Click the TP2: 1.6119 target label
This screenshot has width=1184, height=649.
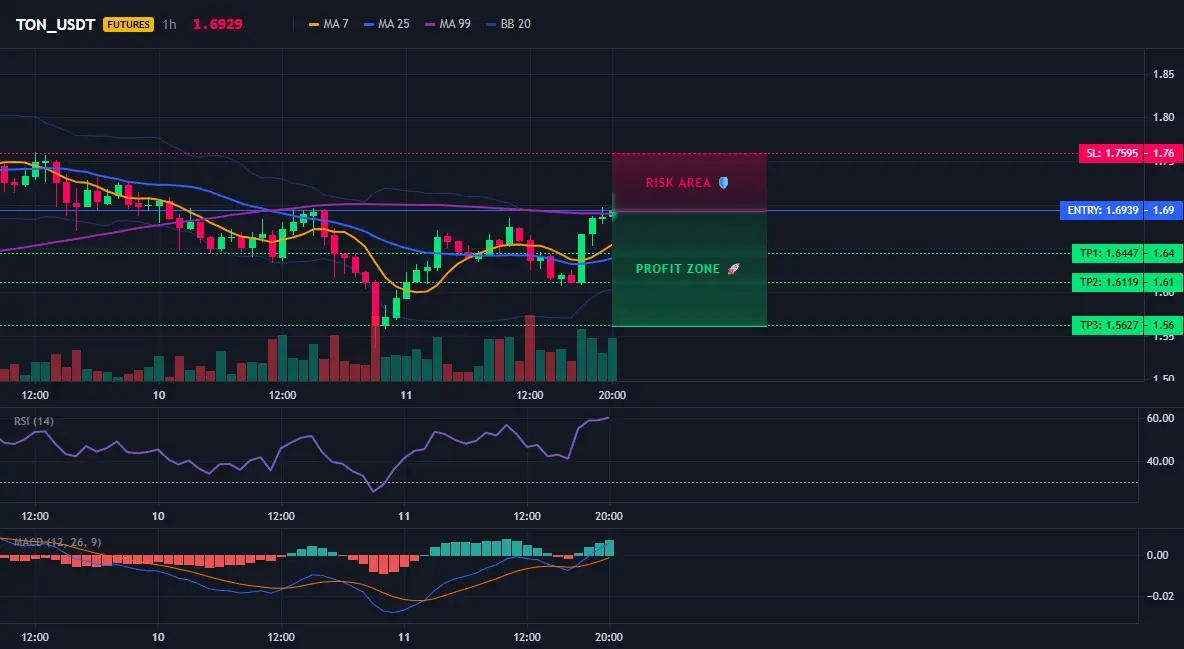pyautogui.click(x=1108, y=283)
